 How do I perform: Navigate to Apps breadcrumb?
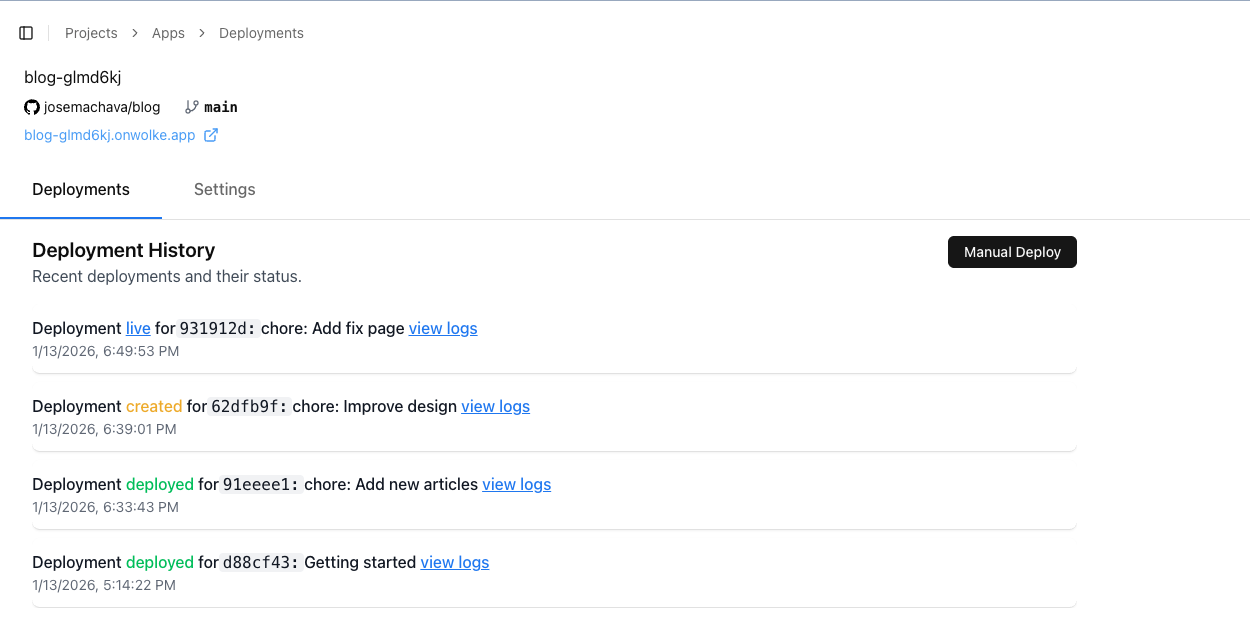(x=168, y=33)
